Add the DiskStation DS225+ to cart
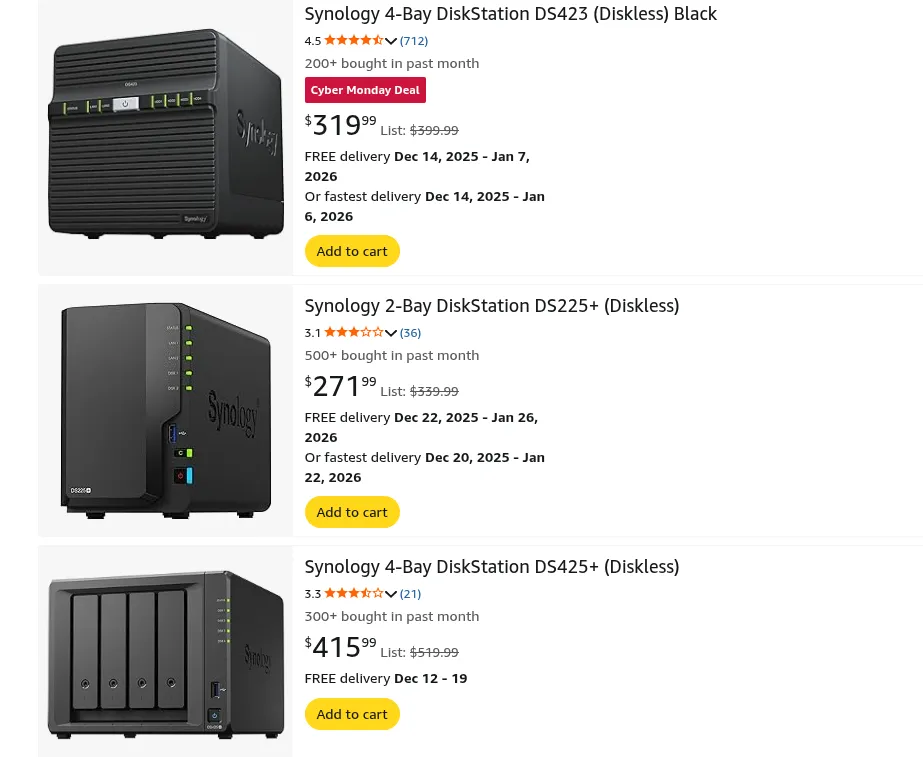Screen dimensions: 923x757 pyautogui.click(x=351, y=511)
